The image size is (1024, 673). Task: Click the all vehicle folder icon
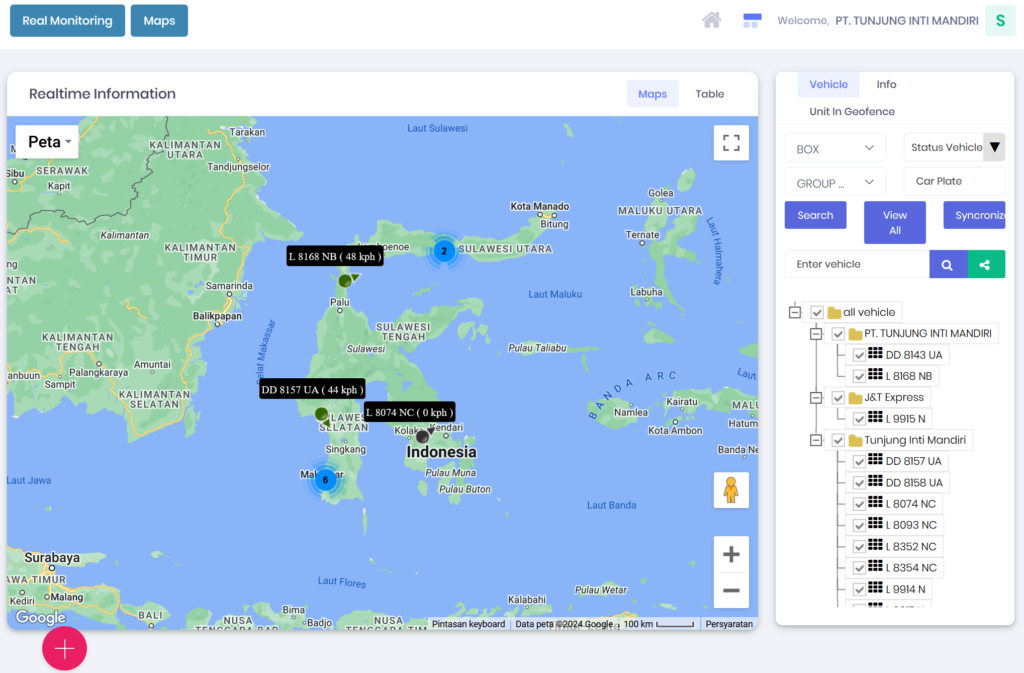834,312
